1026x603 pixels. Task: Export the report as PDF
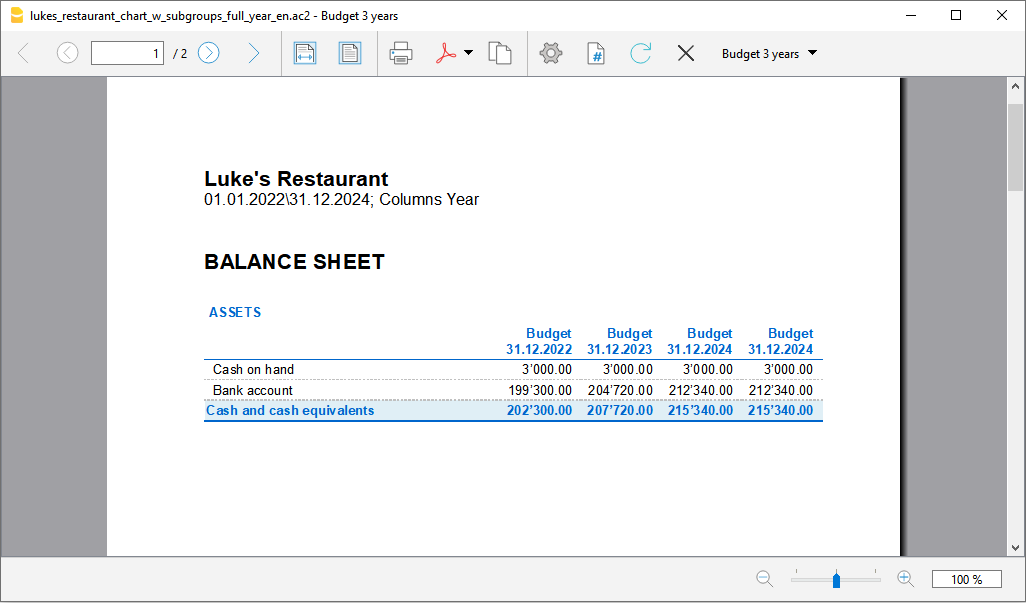coord(447,53)
